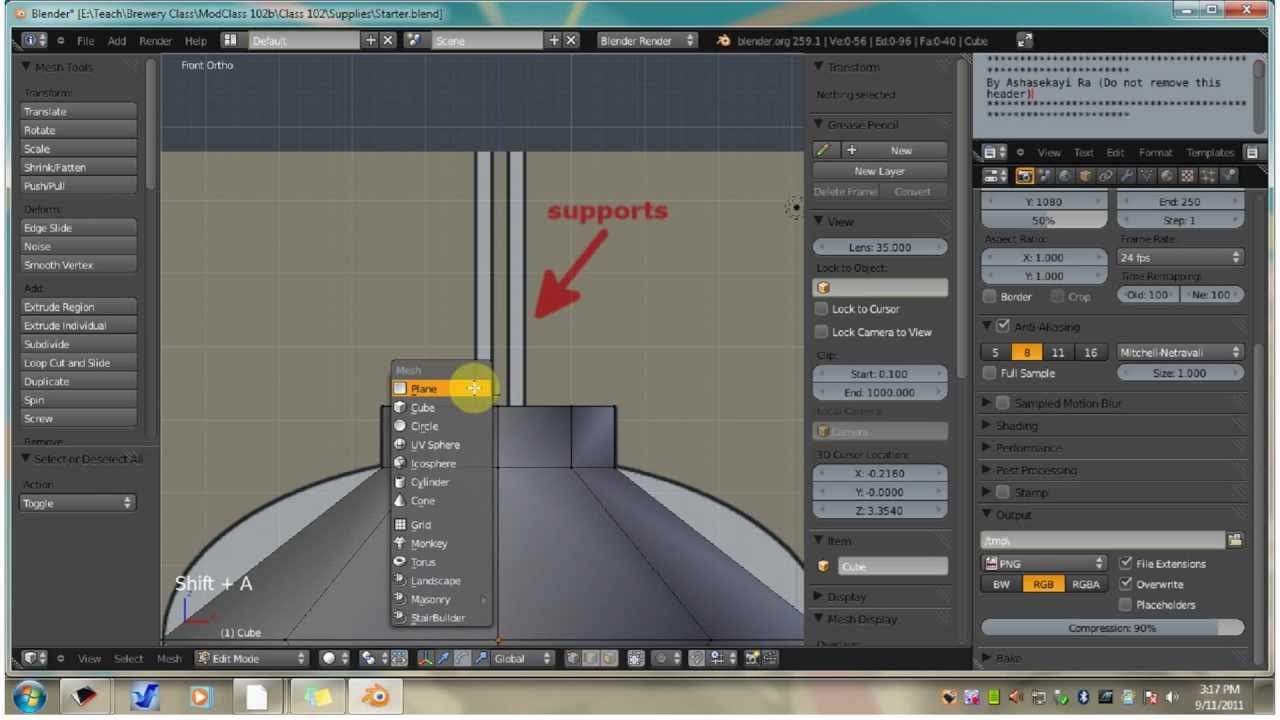1280x720 pixels.
Task: Open the Edit Mode dropdown
Action: (251, 658)
